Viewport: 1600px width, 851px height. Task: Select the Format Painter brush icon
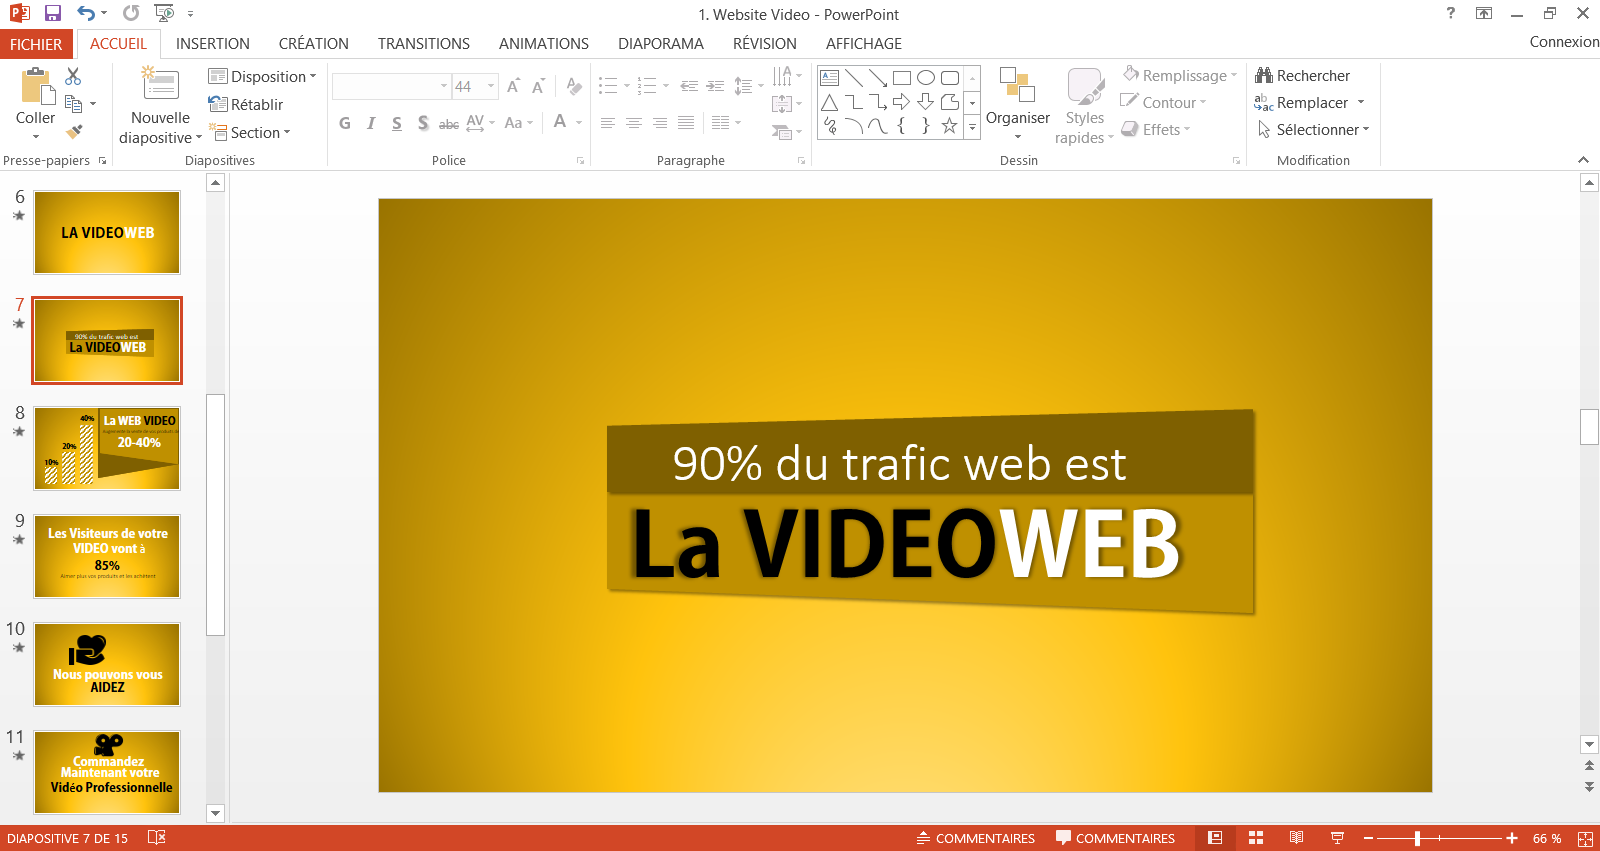point(73,132)
